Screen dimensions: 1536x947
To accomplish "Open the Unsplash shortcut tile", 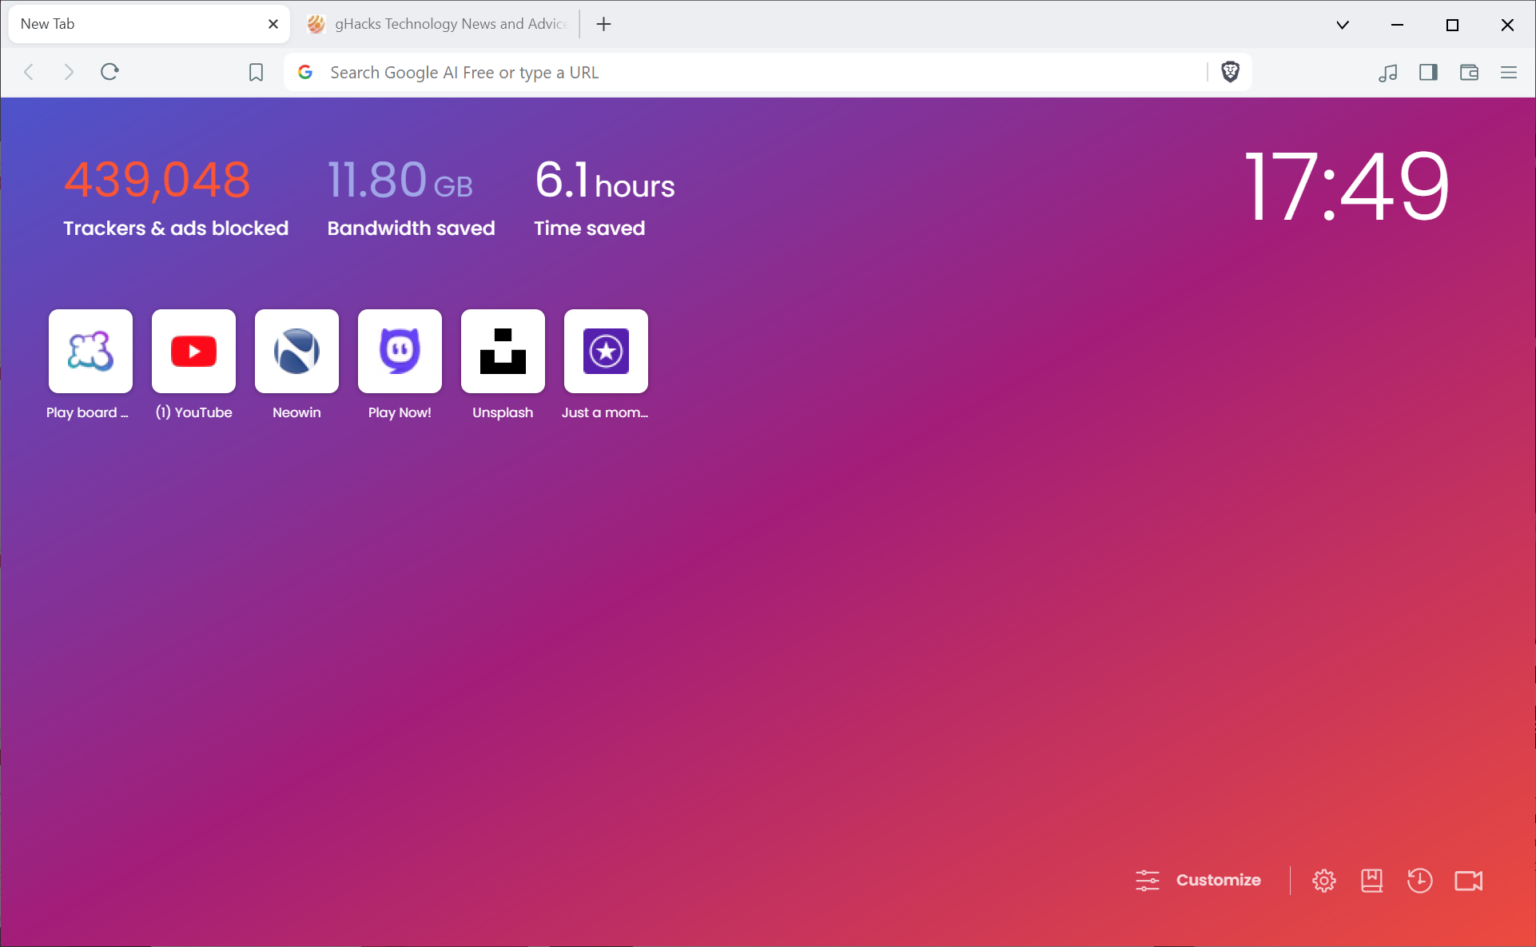I will point(502,351).
